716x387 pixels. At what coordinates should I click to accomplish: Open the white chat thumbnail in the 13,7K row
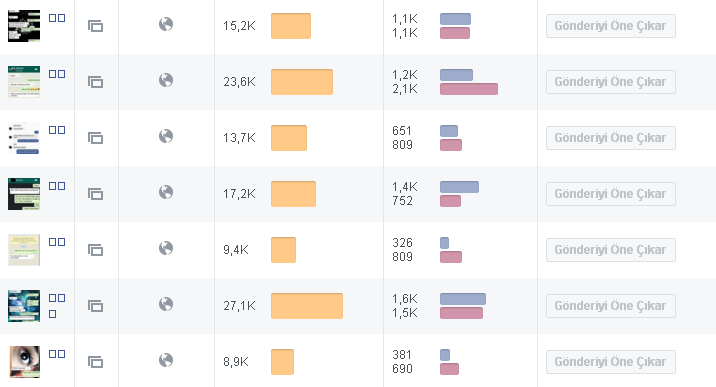click(x=24, y=138)
